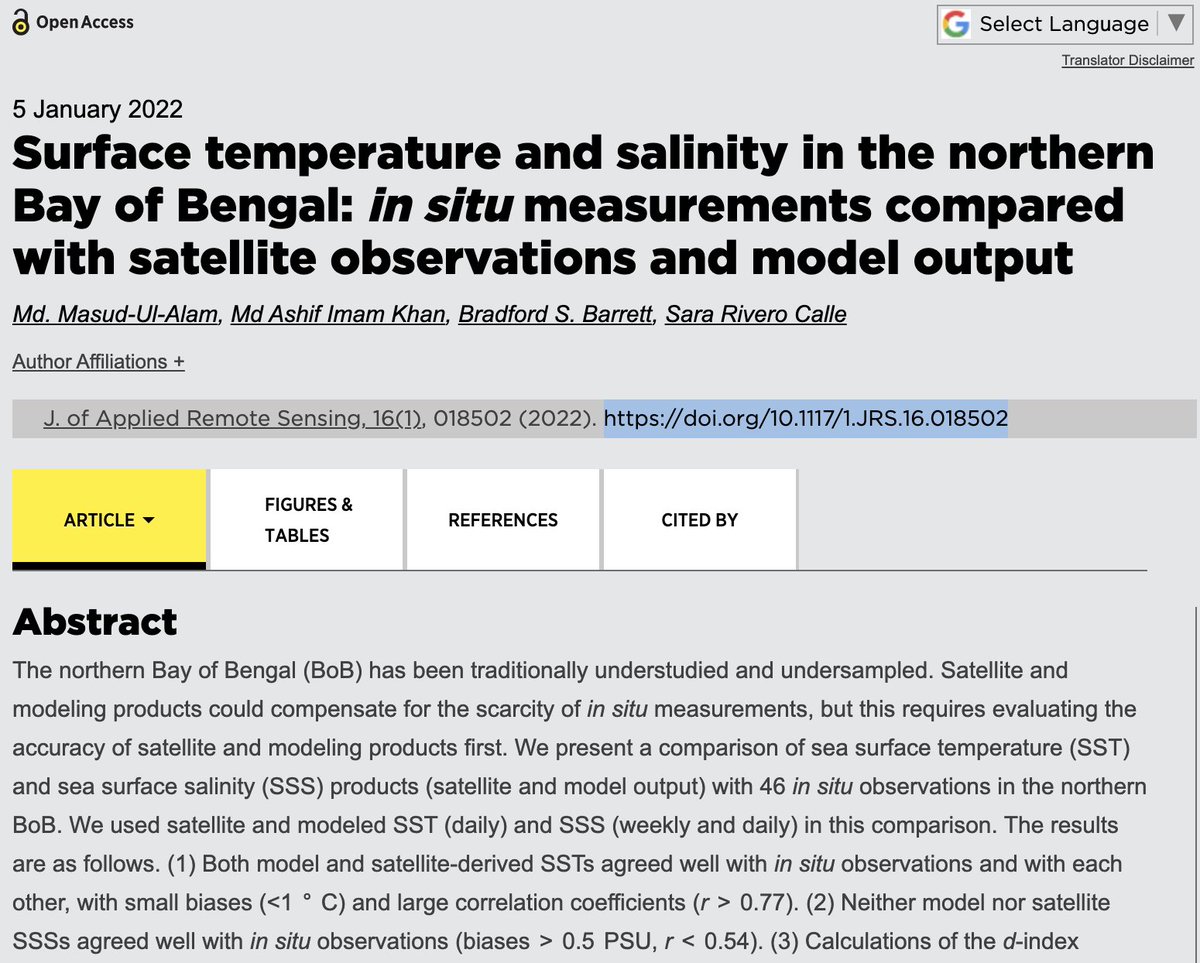Click the Open Access padlock icon

[x=20, y=22]
